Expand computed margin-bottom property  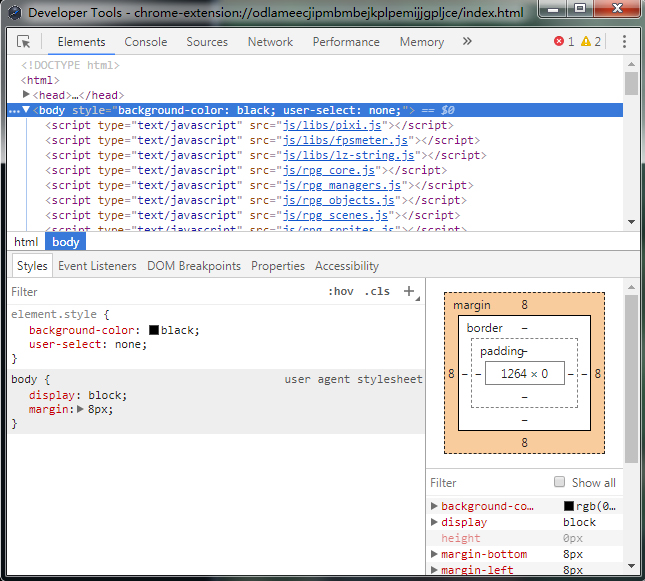pyautogui.click(x=434, y=554)
